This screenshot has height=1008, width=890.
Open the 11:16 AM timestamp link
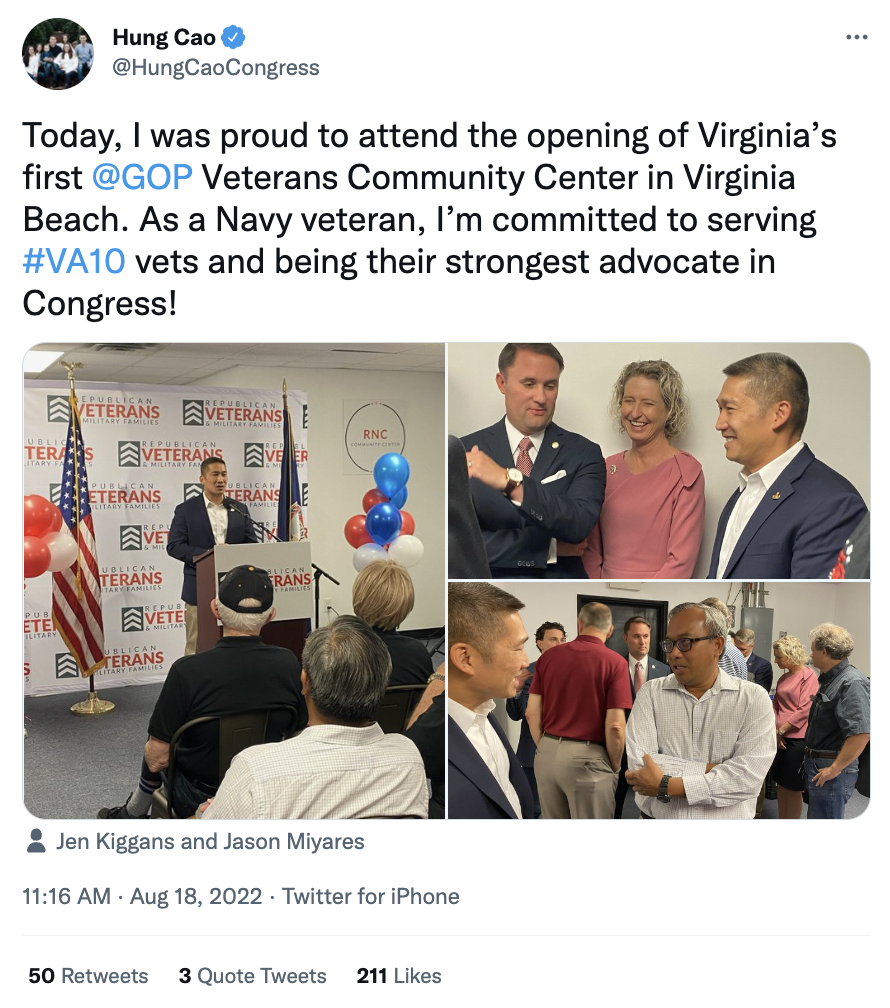[x=66, y=896]
